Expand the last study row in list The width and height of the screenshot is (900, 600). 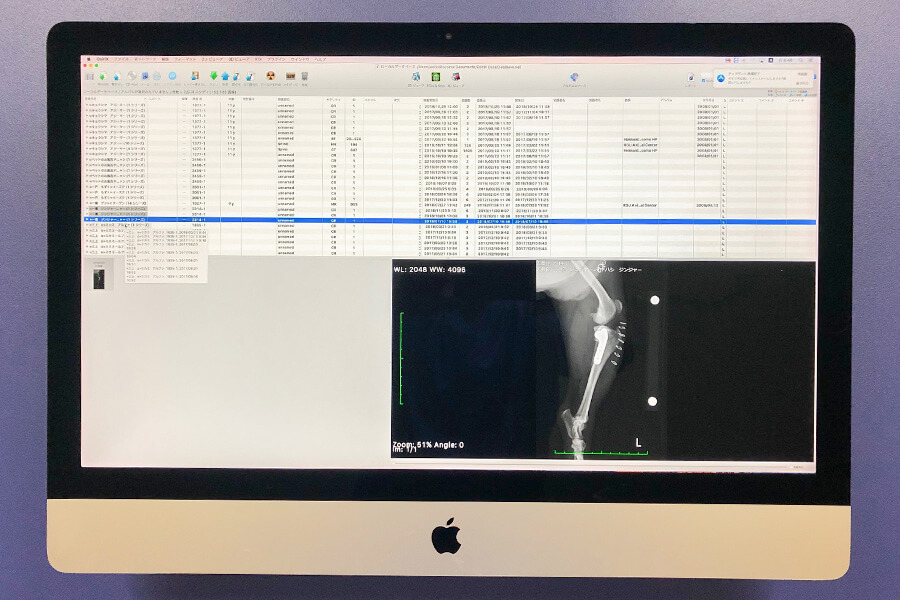[x=87, y=252]
